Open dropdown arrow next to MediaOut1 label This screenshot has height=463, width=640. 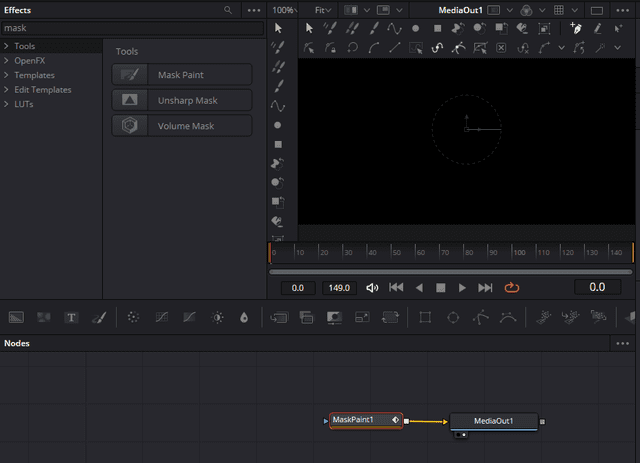[510, 10]
